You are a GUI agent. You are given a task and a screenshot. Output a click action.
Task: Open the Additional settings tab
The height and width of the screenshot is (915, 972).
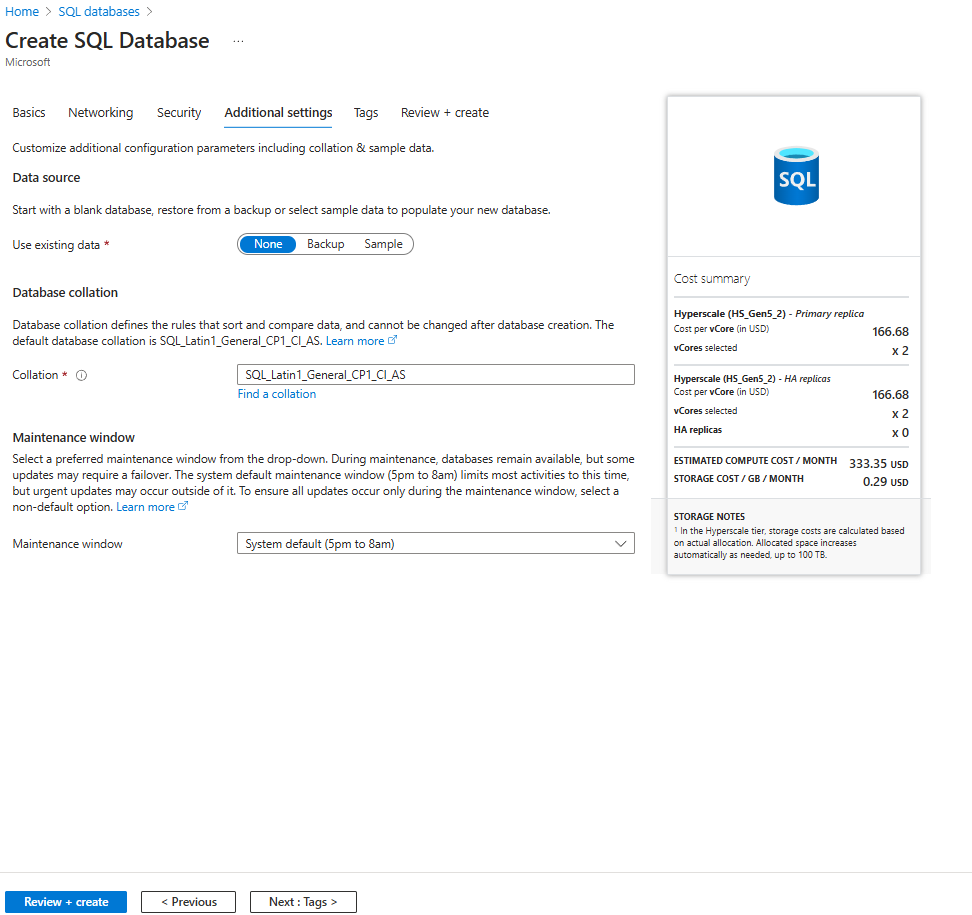(x=278, y=113)
